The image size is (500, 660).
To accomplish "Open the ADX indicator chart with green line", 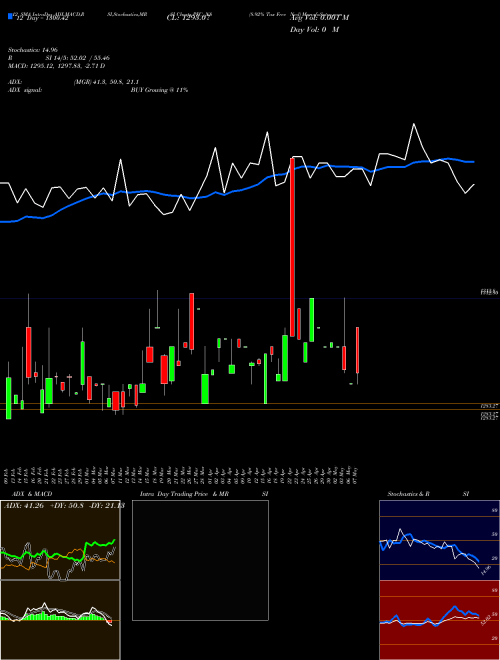I will 60,540.
